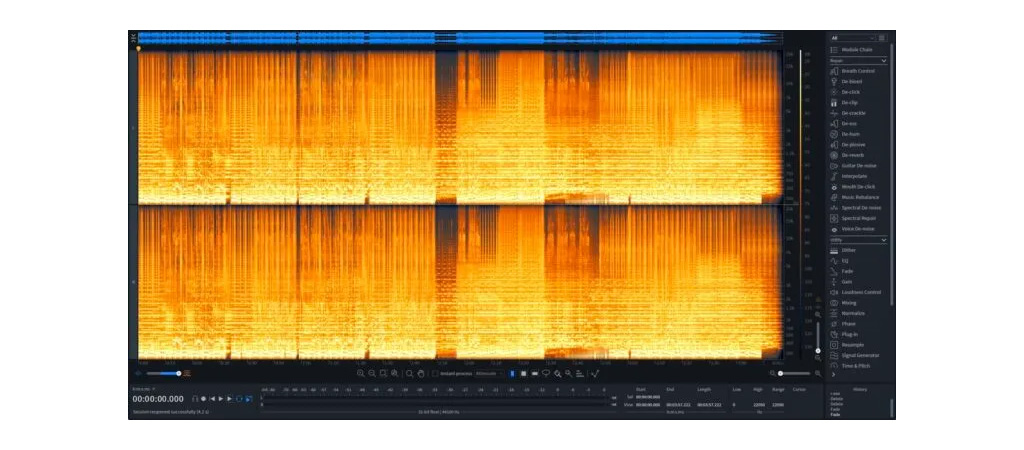The image size is (1024, 450).
Task: Open the Signal Generator module
Action: [859, 355]
